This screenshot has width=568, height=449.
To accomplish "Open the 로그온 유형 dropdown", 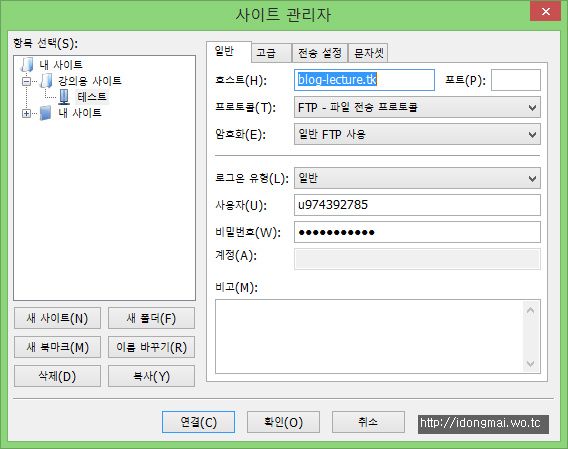I will (417, 178).
